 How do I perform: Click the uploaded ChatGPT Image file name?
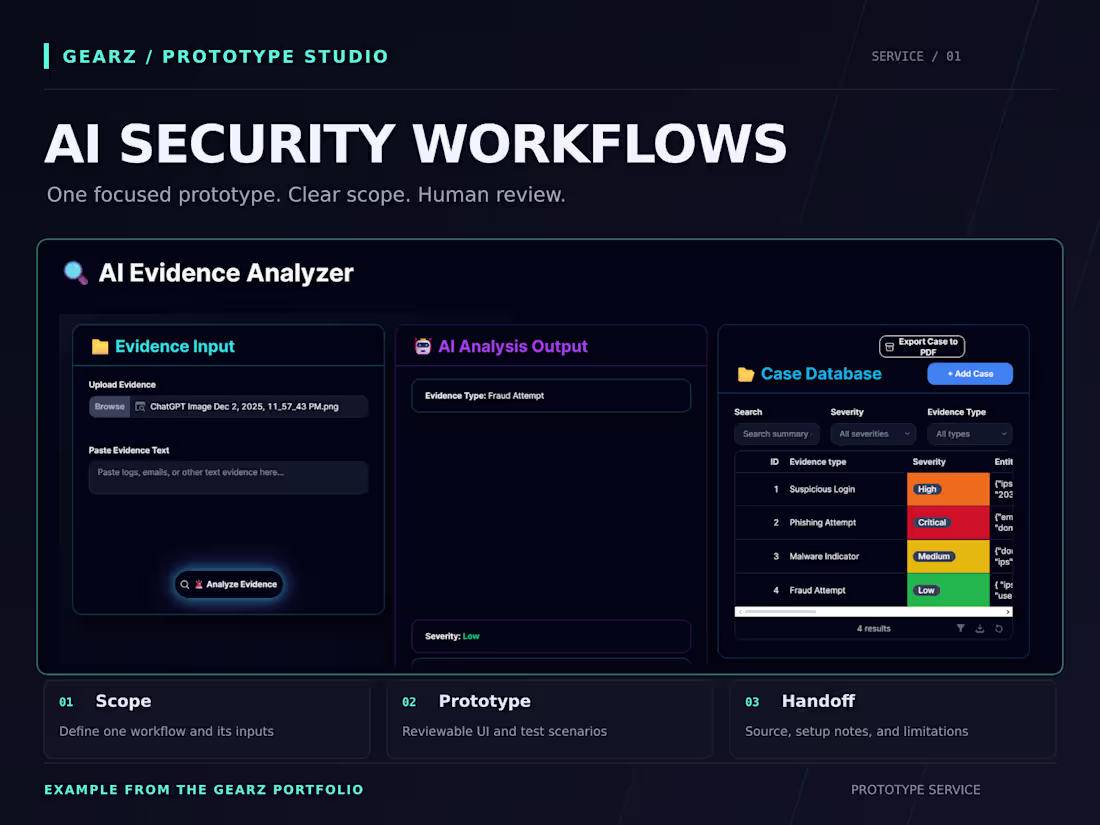coord(244,407)
